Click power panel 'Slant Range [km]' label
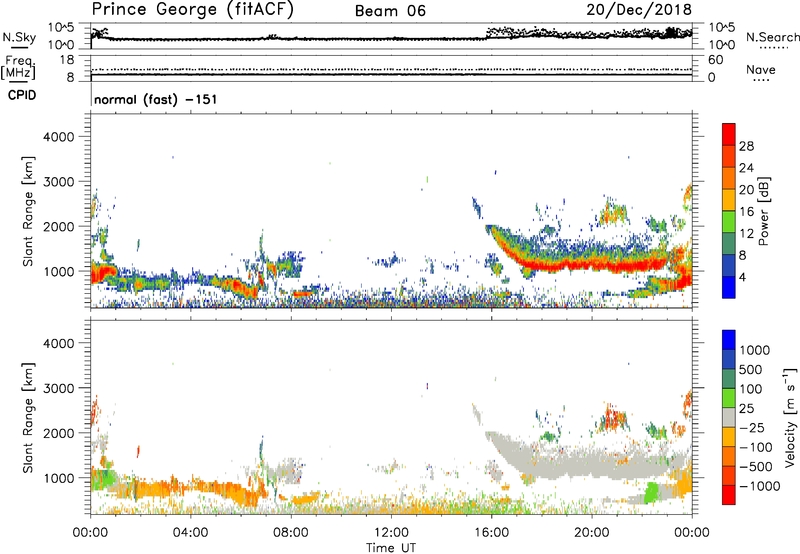 click(28, 211)
